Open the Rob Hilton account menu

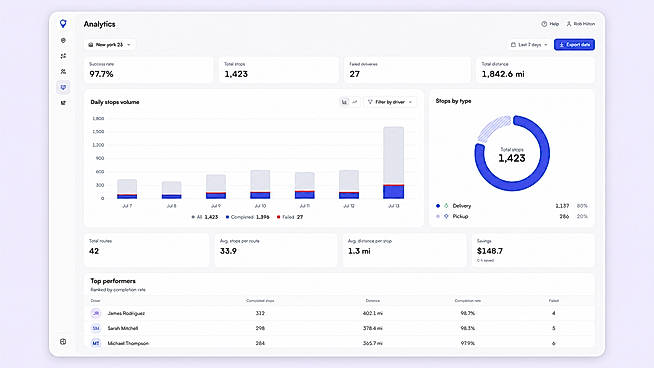[581, 24]
